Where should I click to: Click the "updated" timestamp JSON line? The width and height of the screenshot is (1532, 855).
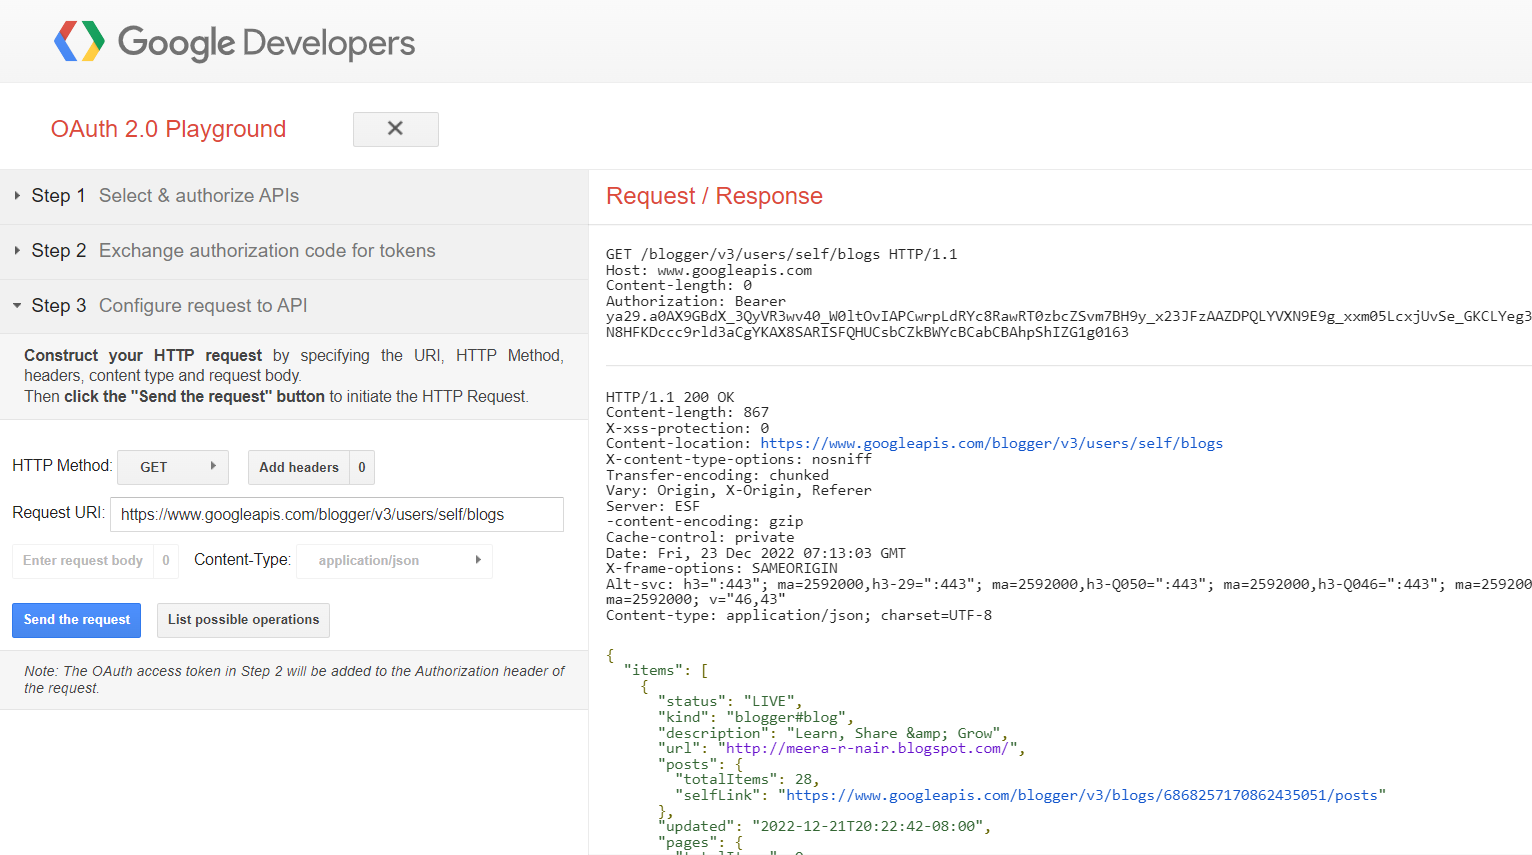click(x=824, y=826)
